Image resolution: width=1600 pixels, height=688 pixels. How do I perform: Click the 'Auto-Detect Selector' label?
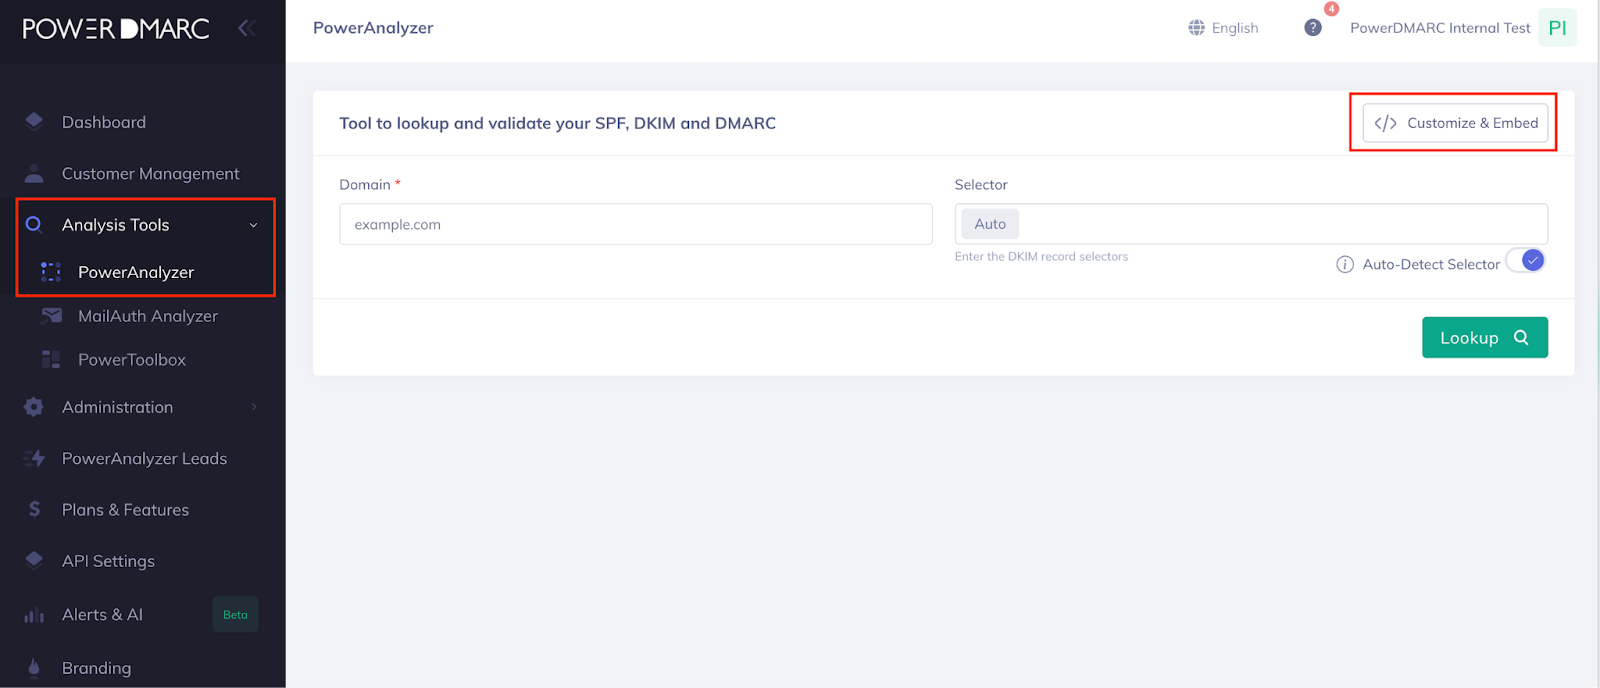tap(1431, 264)
